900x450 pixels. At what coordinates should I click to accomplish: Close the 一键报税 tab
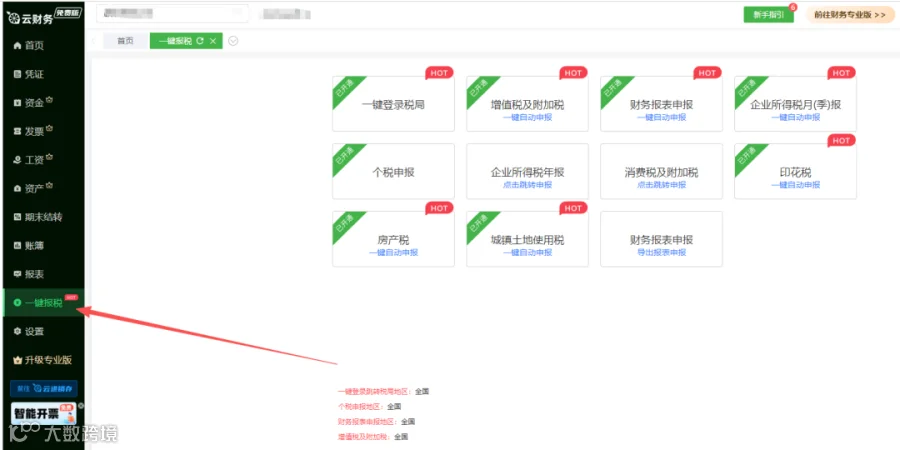coord(213,41)
